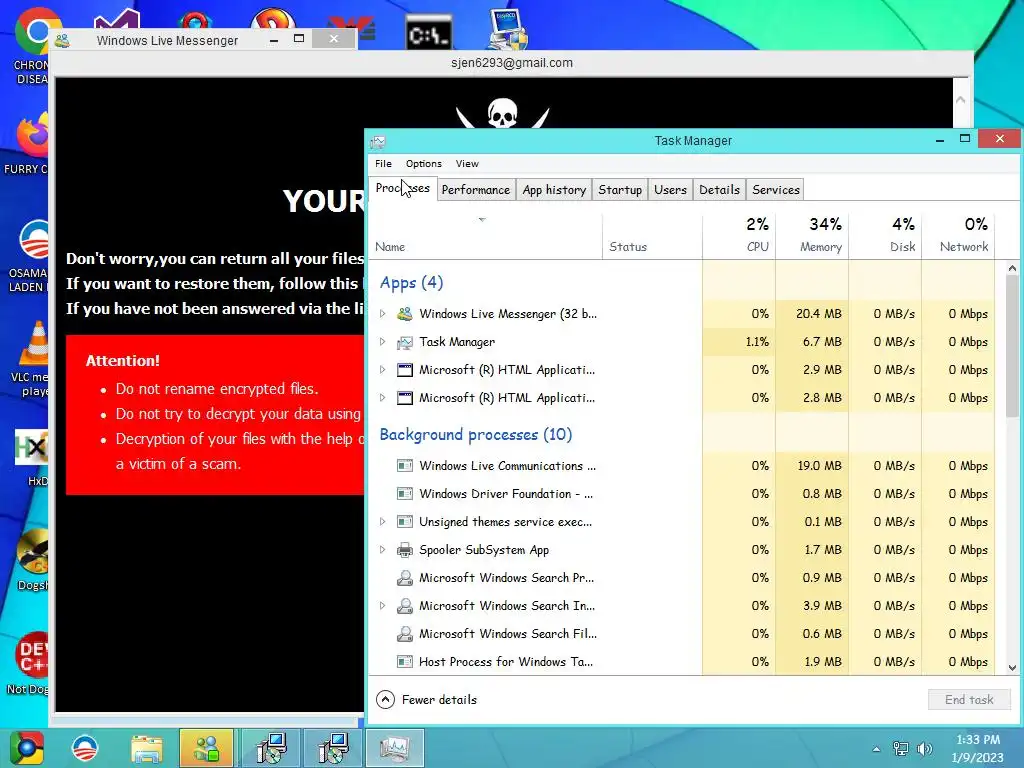
Task: Click the first Microsoft HTML Application icon
Action: click(405, 370)
